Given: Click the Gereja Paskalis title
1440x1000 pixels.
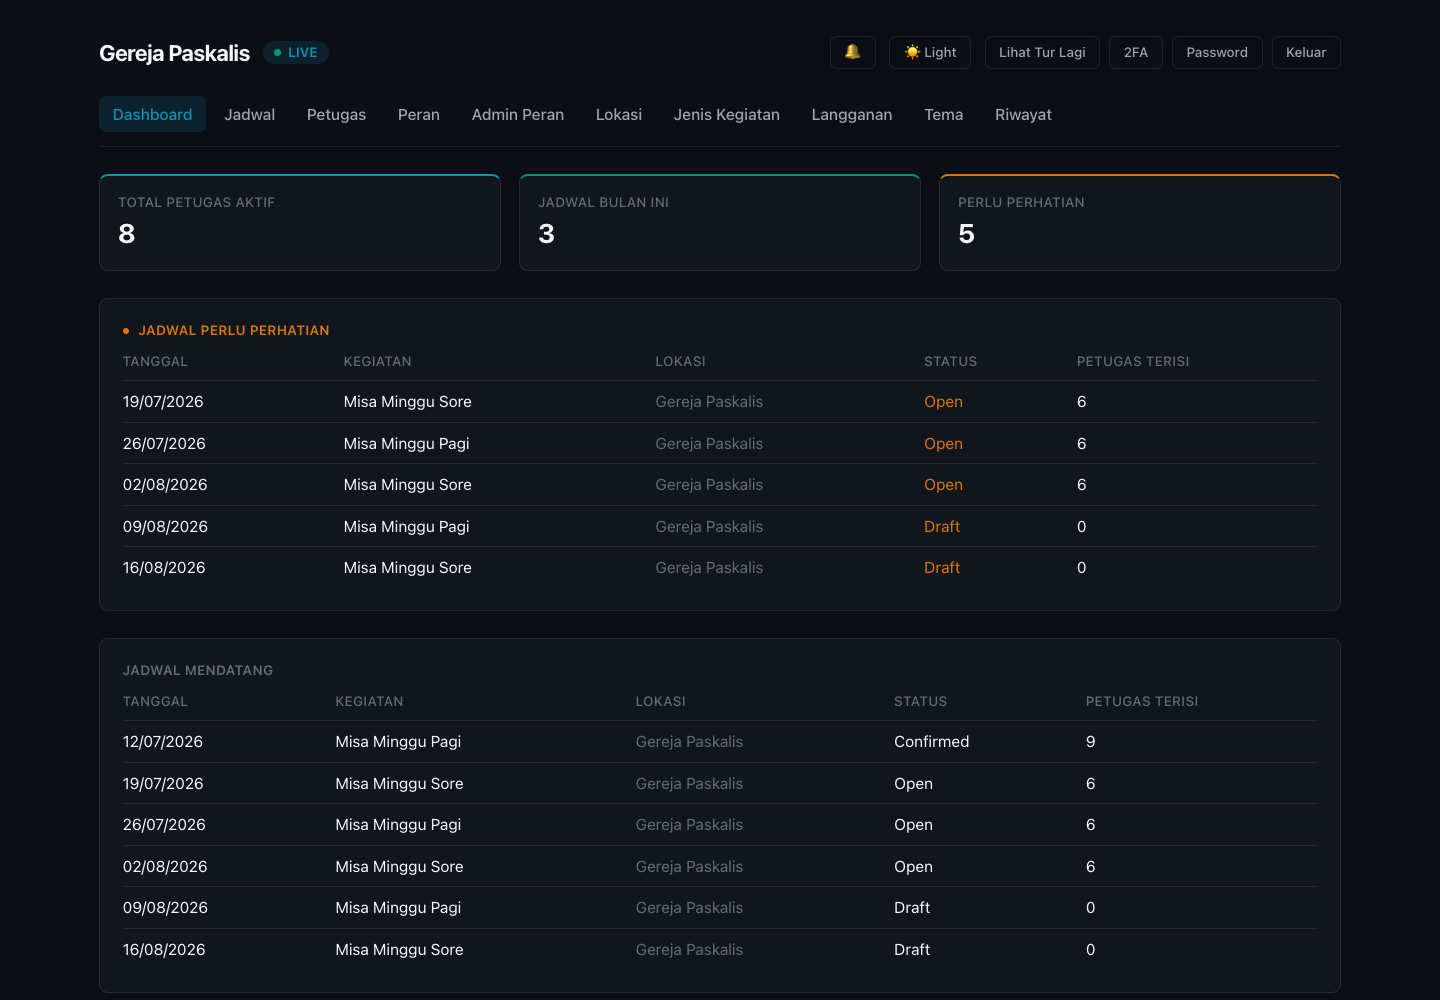Looking at the screenshot, I should coord(174,53).
